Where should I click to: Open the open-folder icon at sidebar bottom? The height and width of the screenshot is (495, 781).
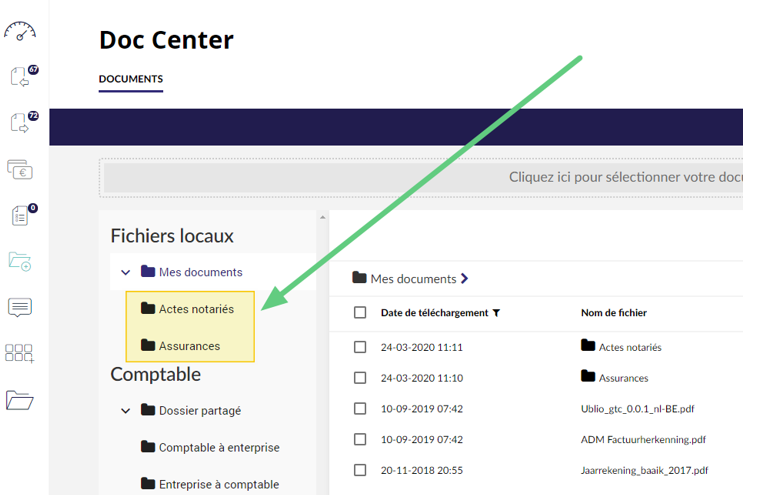[x=19, y=400]
